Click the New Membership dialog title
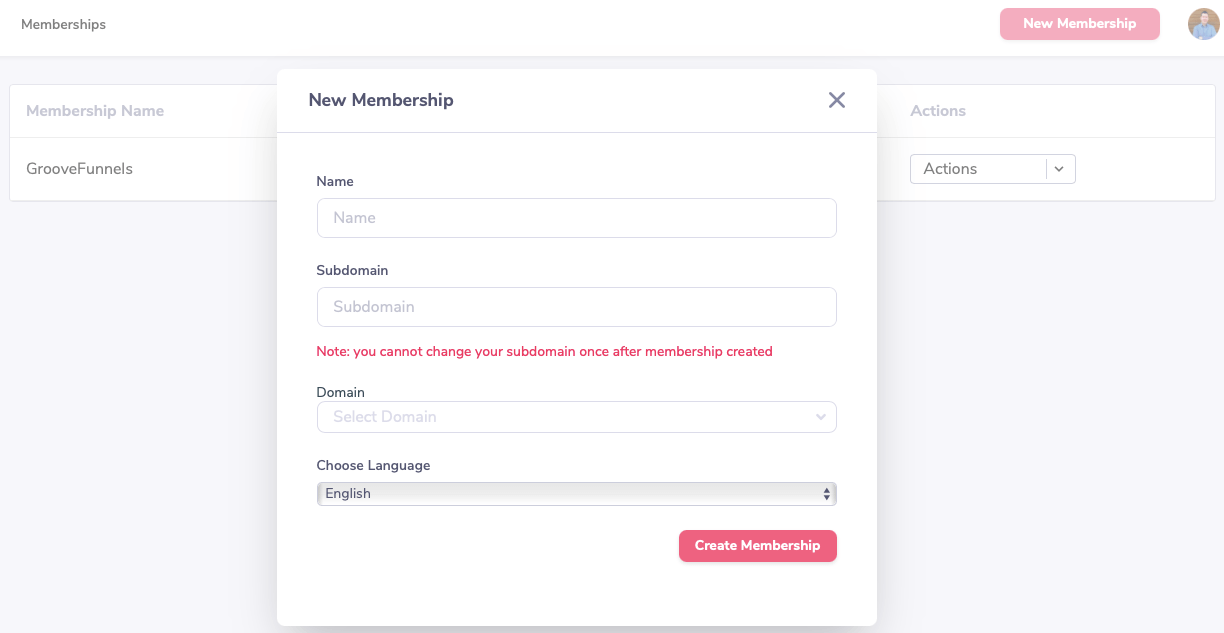This screenshot has width=1224, height=633. (x=381, y=100)
